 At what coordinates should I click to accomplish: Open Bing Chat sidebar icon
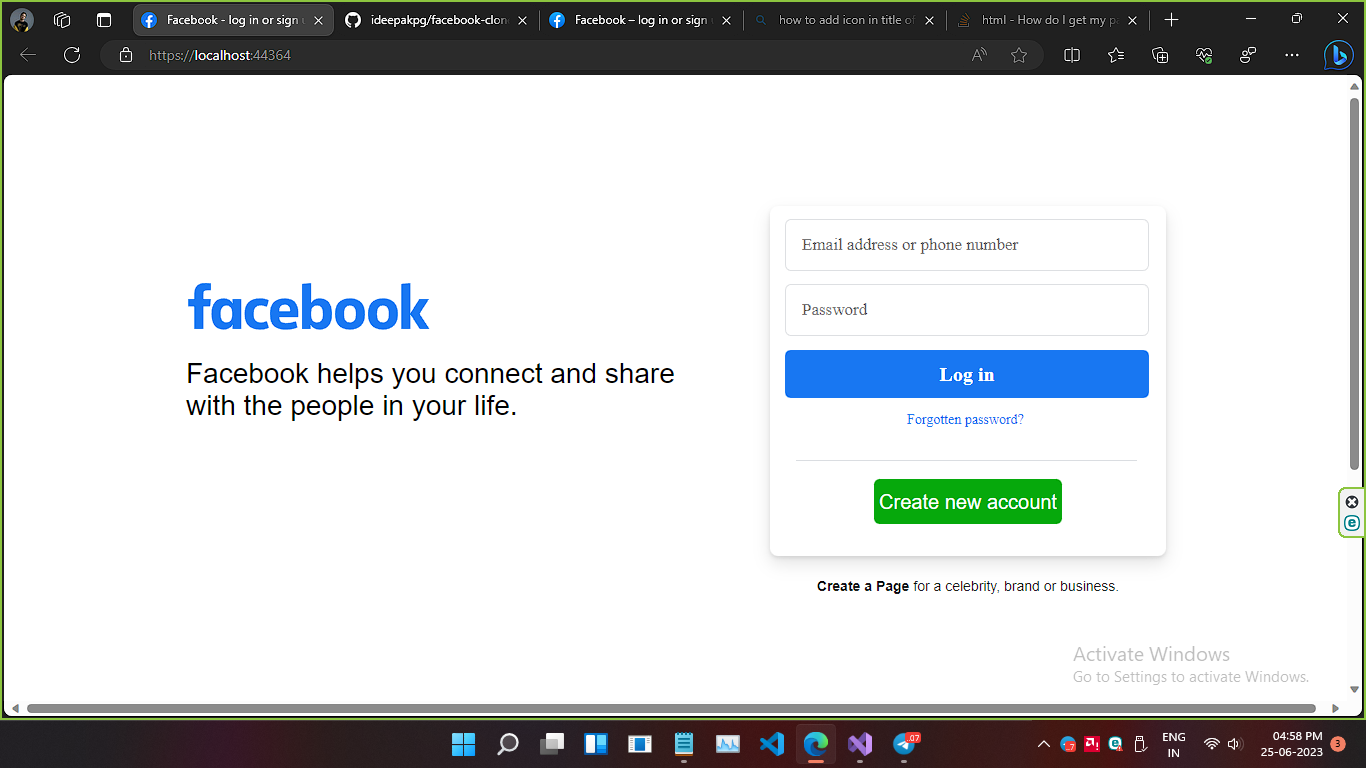pyautogui.click(x=1339, y=55)
